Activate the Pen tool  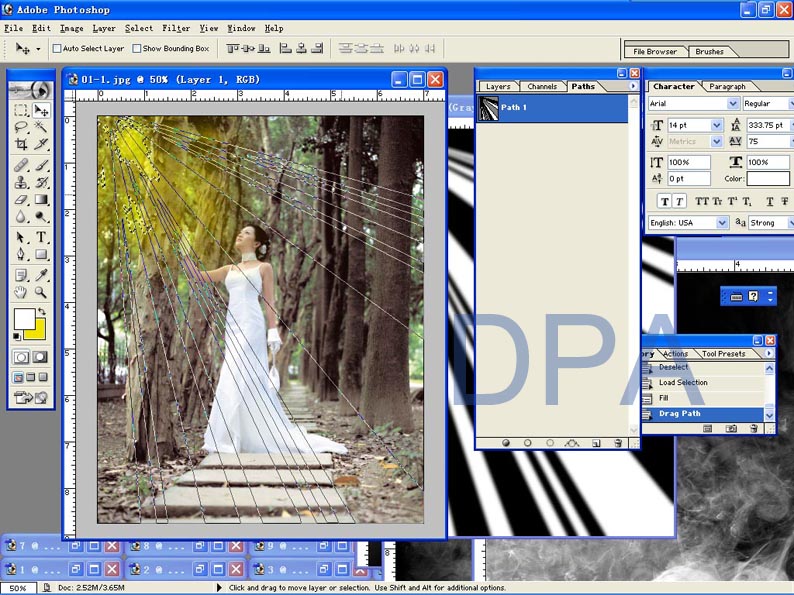(21, 254)
